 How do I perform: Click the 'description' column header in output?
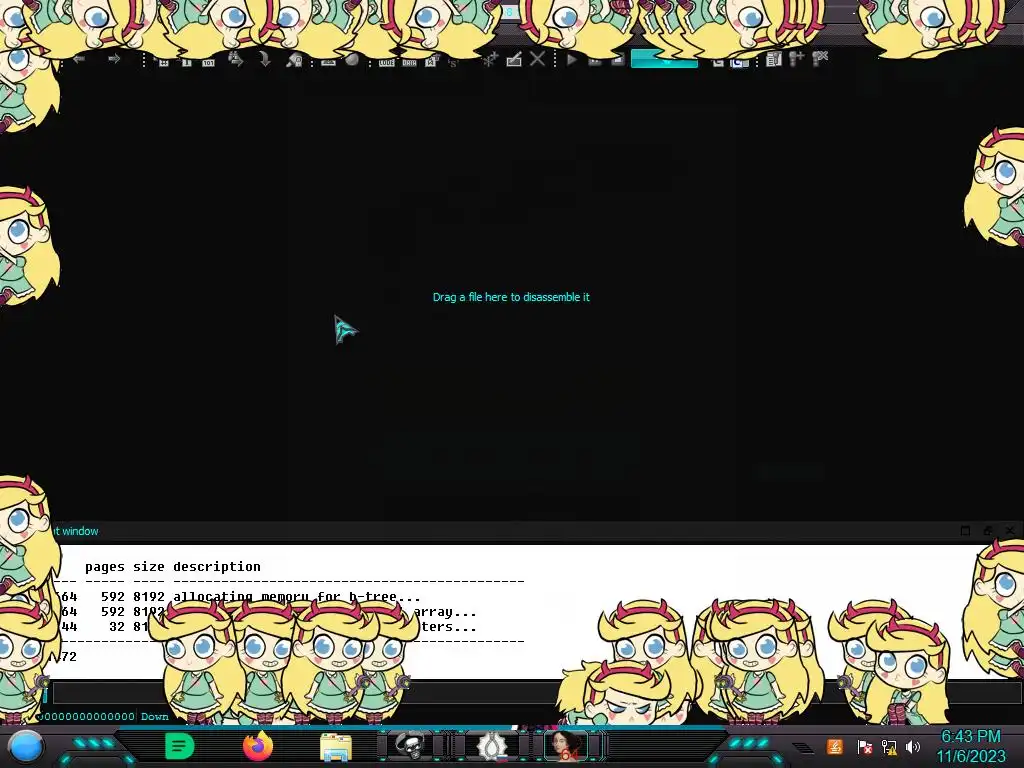click(x=217, y=566)
